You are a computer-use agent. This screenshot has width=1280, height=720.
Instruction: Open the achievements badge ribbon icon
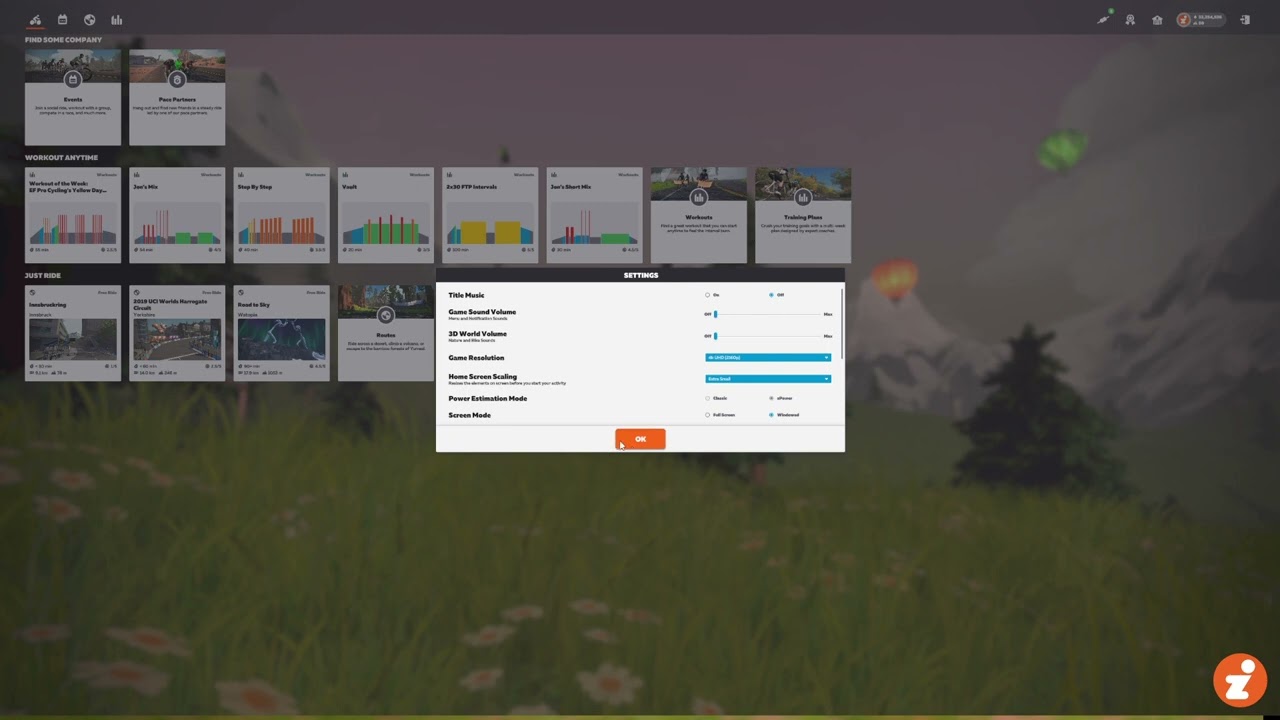click(1130, 19)
